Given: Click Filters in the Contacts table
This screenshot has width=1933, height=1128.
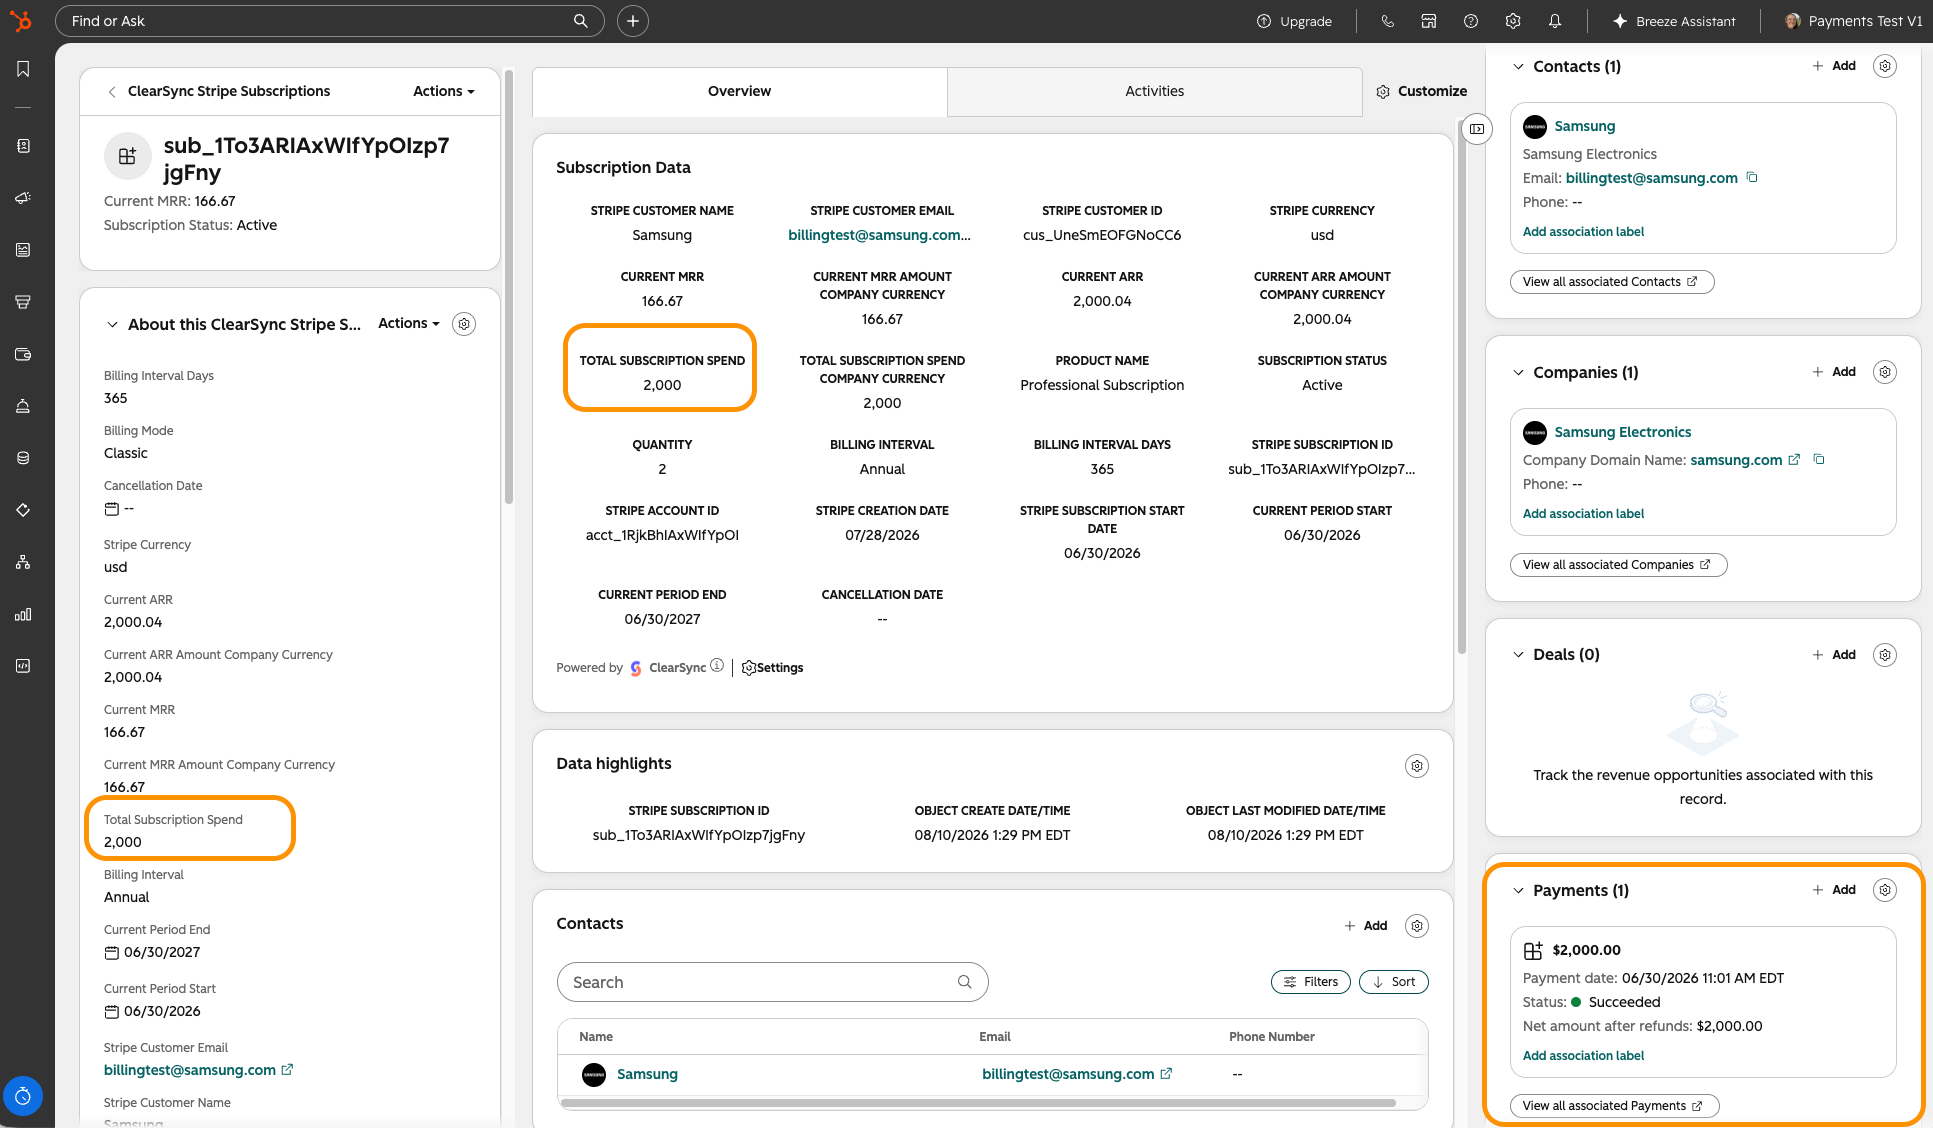Looking at the screenshot, I should pyautogui.click(x=1311, y=982).
